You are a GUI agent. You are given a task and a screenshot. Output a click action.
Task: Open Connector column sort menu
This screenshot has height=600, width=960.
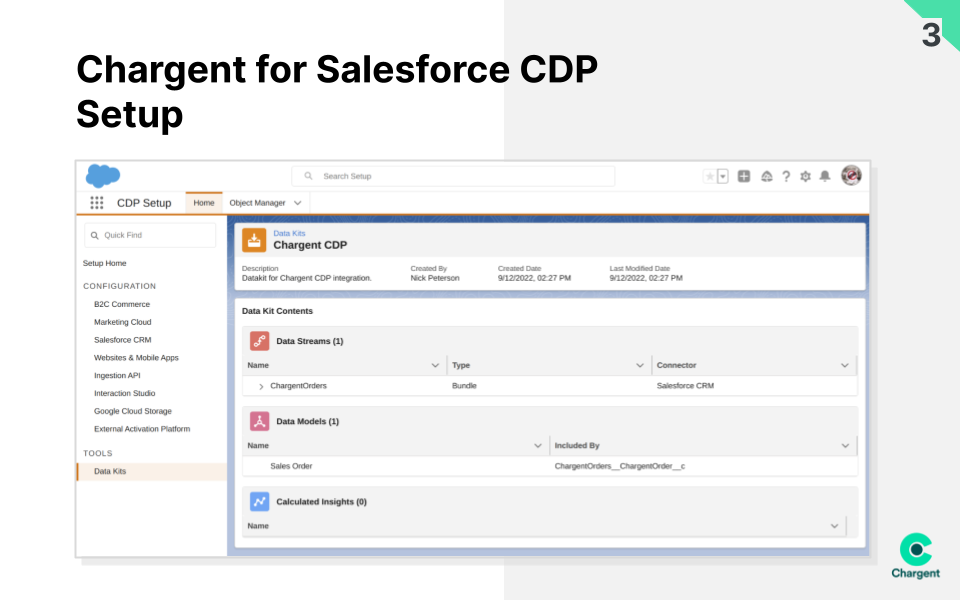[844, 366]
